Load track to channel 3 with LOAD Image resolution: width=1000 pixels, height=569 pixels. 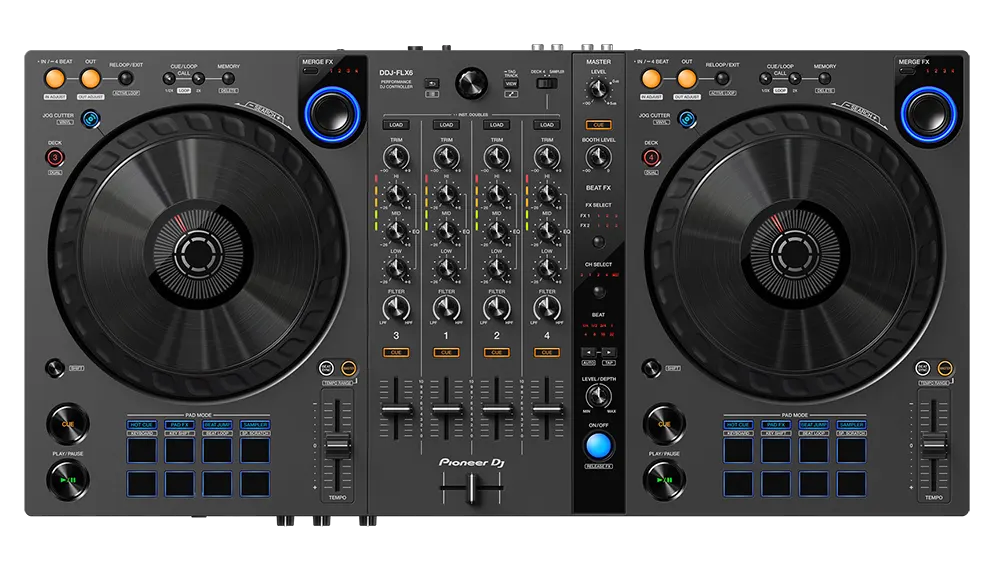[x=396, y=125]
